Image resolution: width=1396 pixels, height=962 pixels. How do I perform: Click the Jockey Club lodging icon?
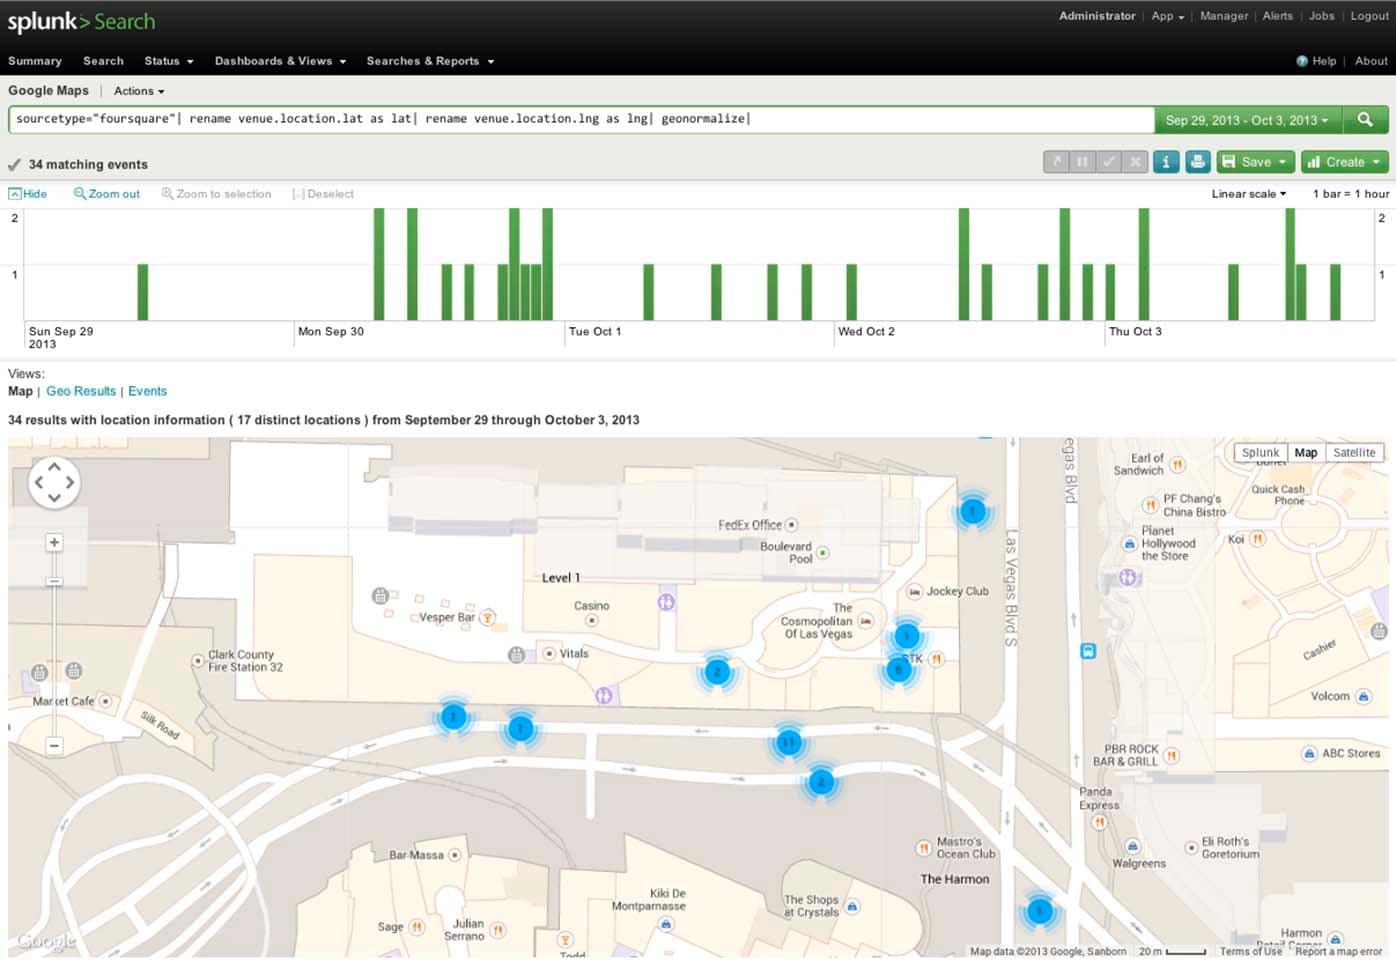(914, 592)
